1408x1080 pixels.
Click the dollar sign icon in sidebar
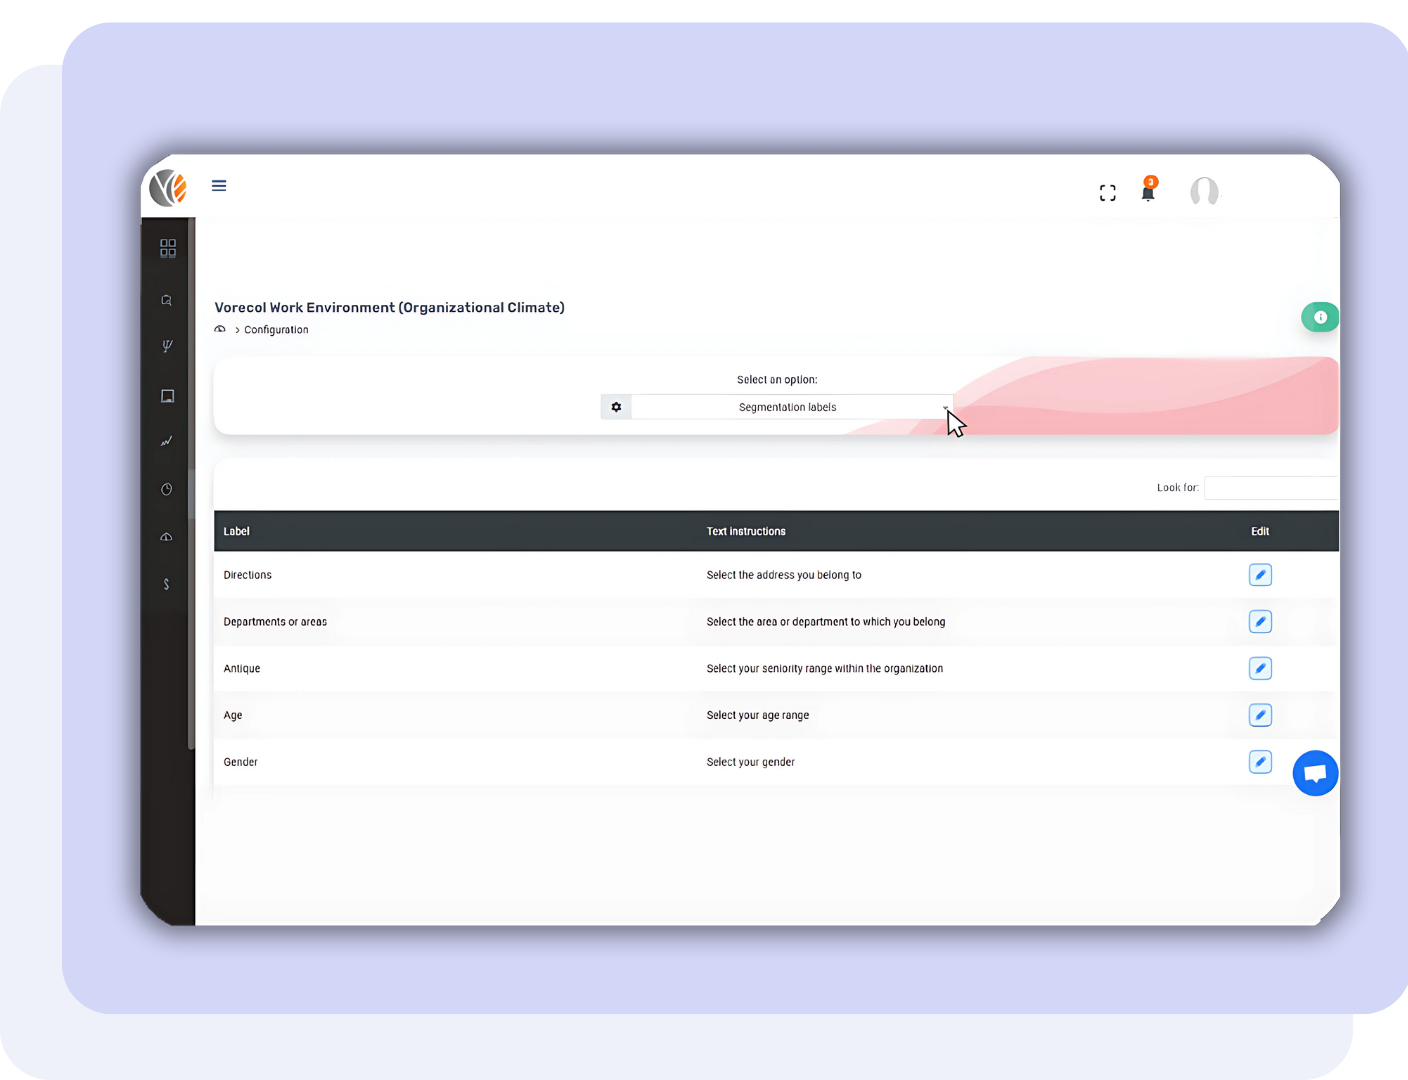point(166,584)
